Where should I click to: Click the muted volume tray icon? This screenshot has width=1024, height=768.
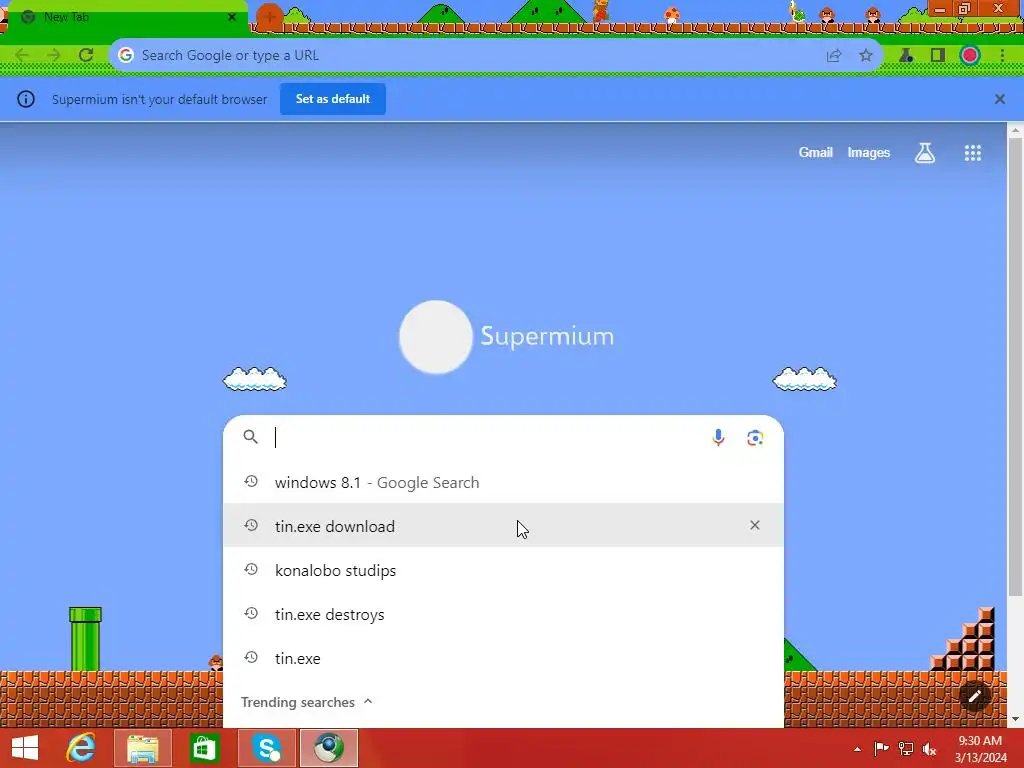[929, 748]
